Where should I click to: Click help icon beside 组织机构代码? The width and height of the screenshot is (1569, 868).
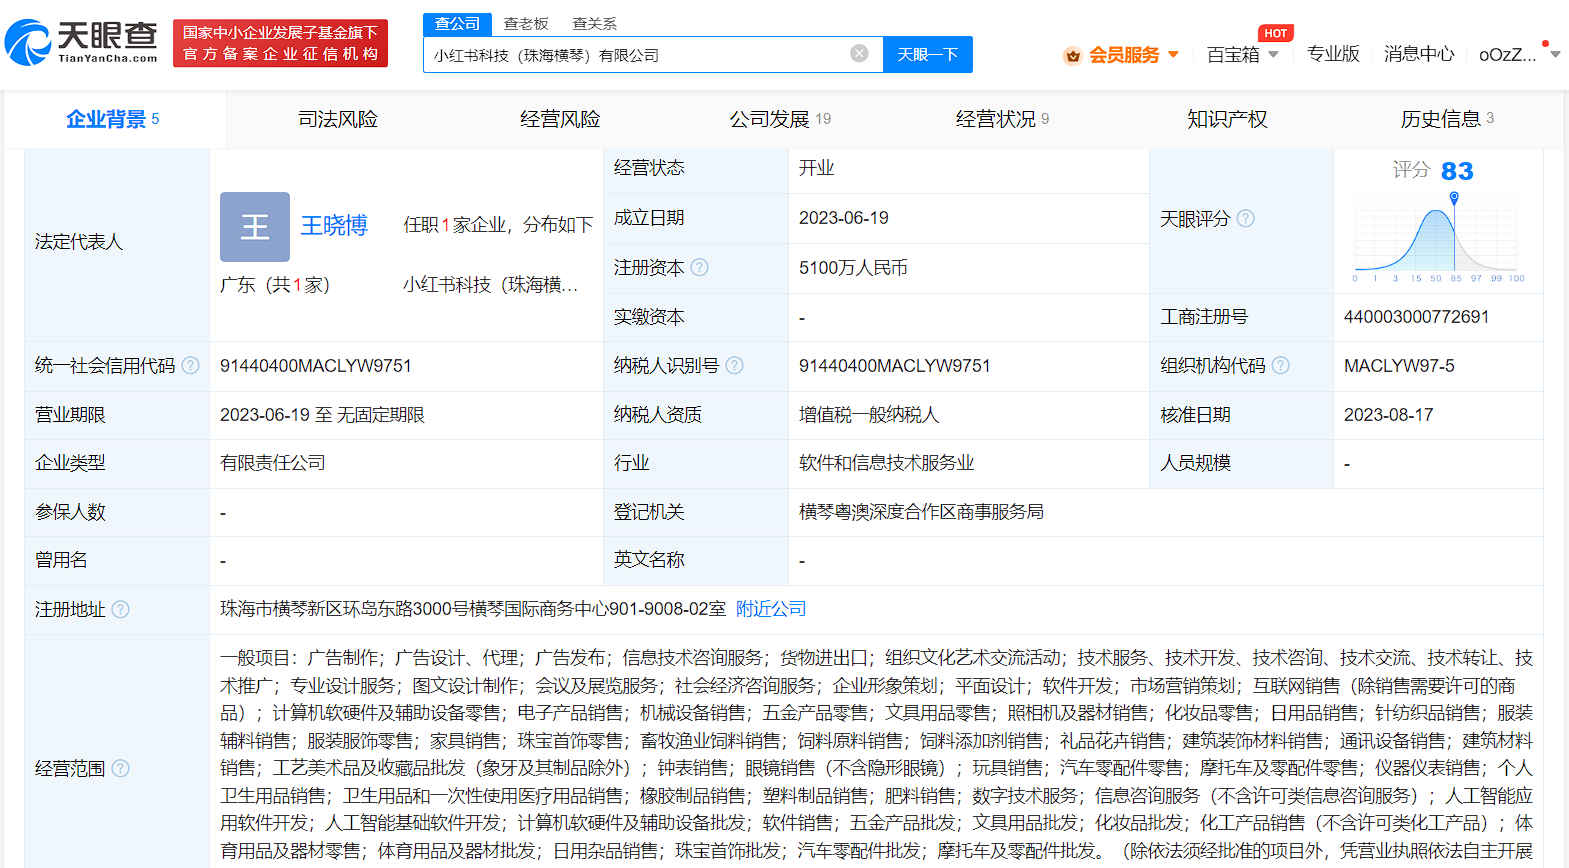1281,366
